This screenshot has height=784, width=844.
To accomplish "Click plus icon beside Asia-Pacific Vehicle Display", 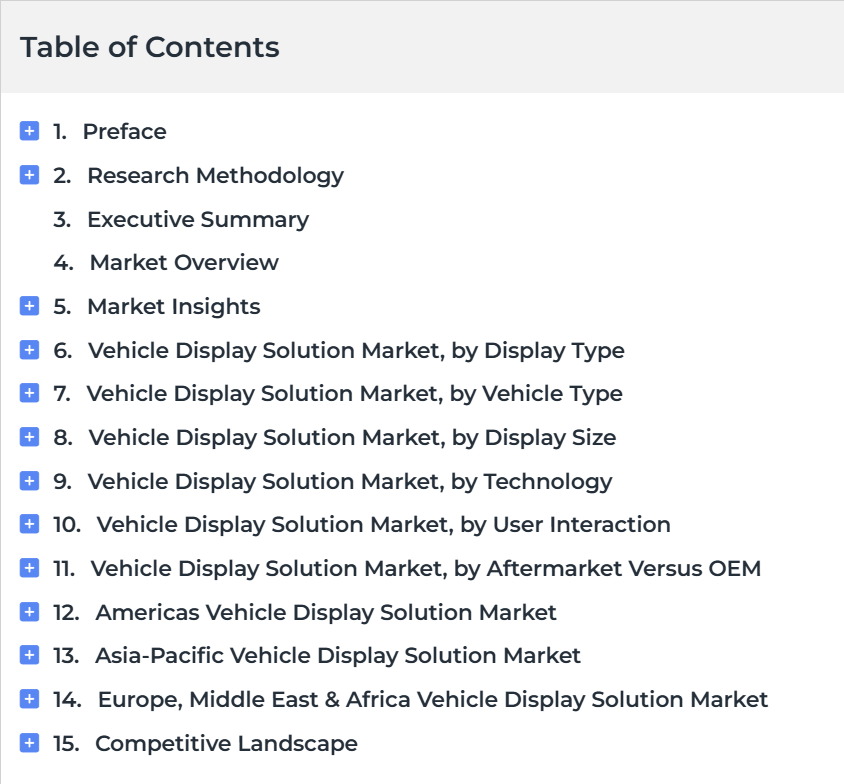I will point(29,655).
